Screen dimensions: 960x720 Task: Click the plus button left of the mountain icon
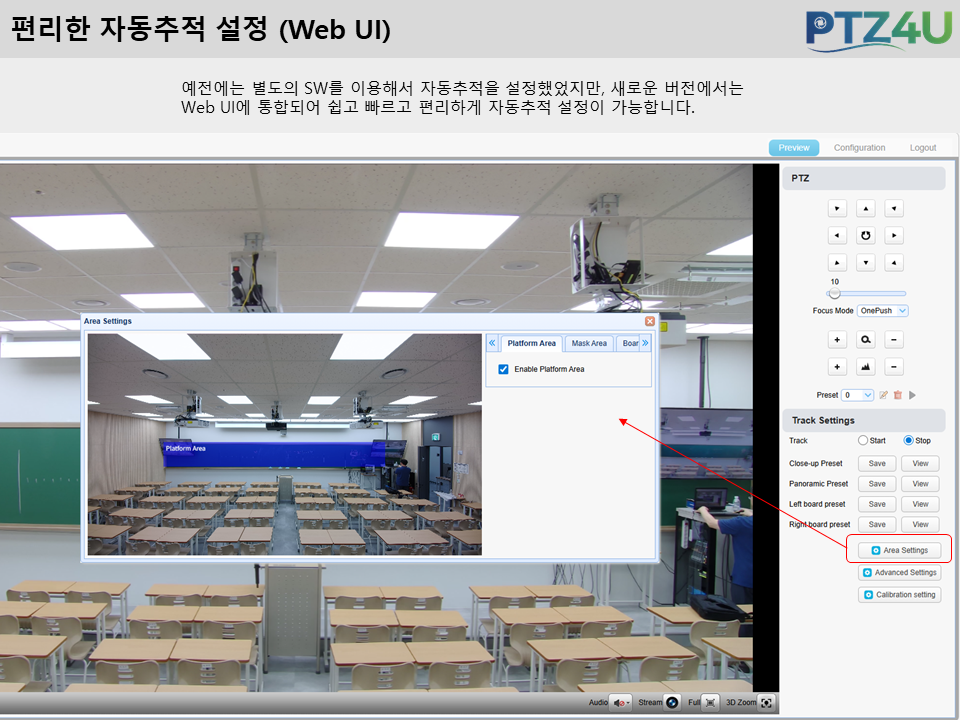pyautogui.click(x=837, y=367)
